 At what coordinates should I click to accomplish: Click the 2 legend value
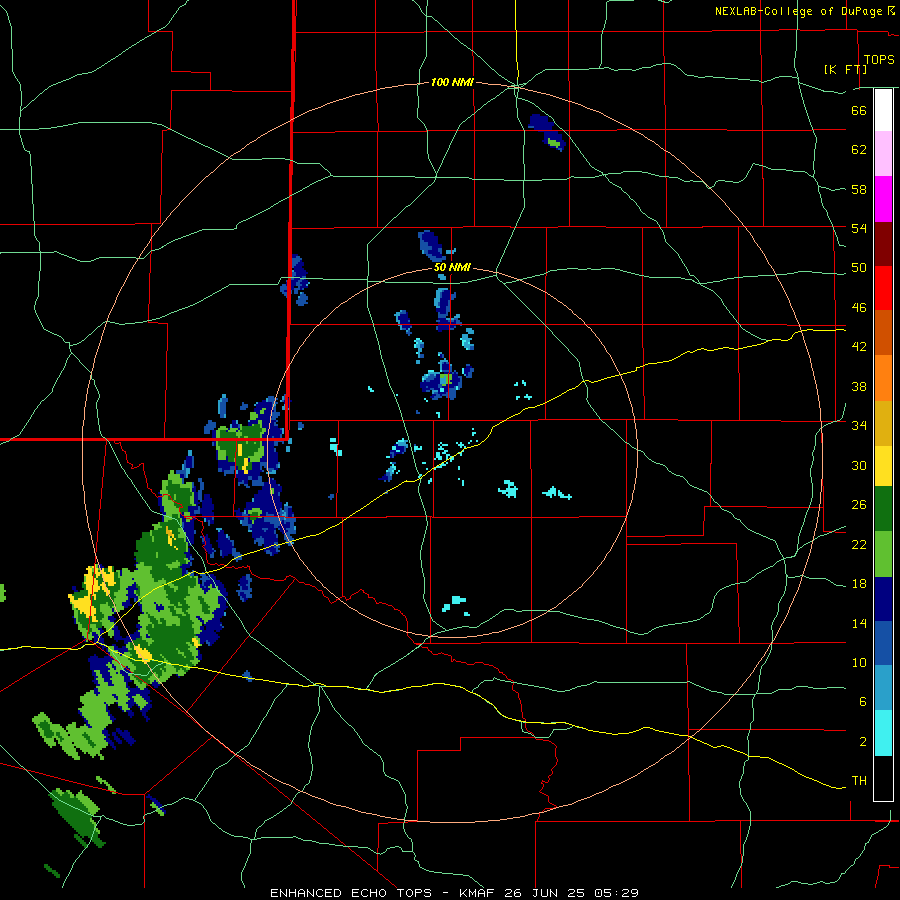(863, 742)
